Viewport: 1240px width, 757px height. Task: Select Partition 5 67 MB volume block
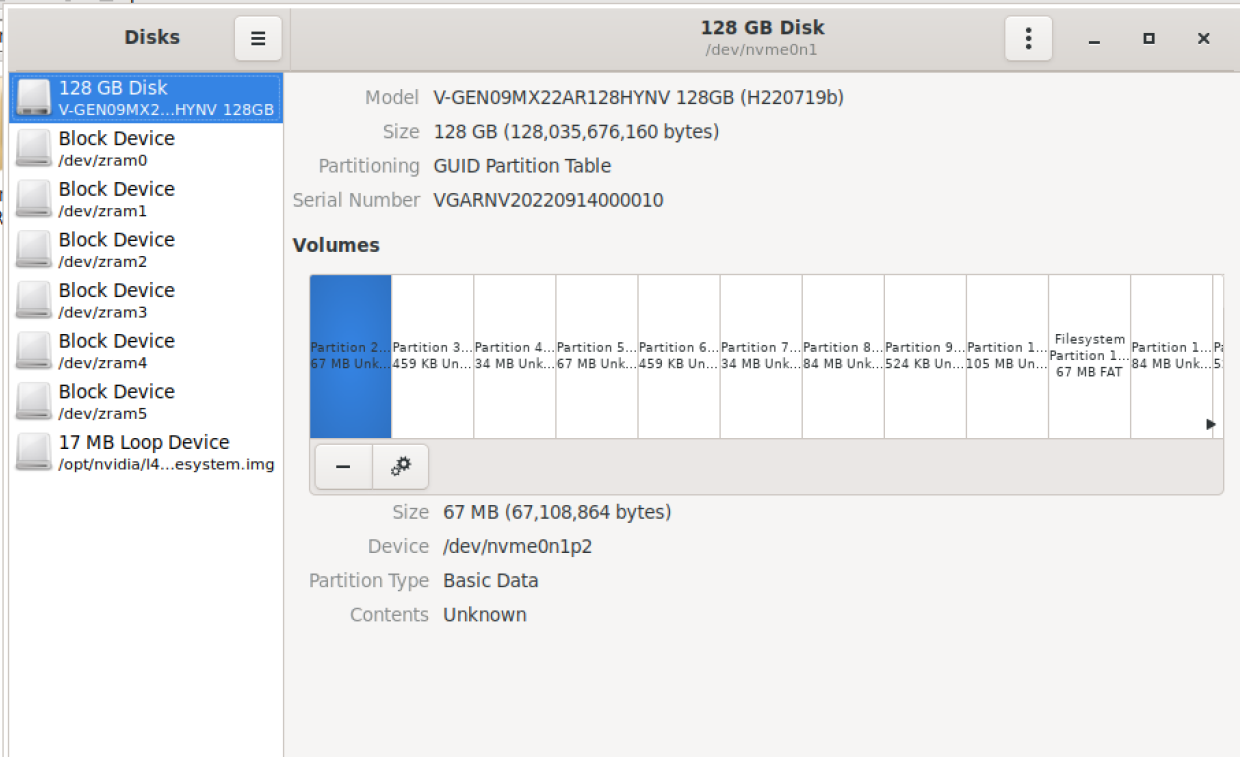(597, 357)
